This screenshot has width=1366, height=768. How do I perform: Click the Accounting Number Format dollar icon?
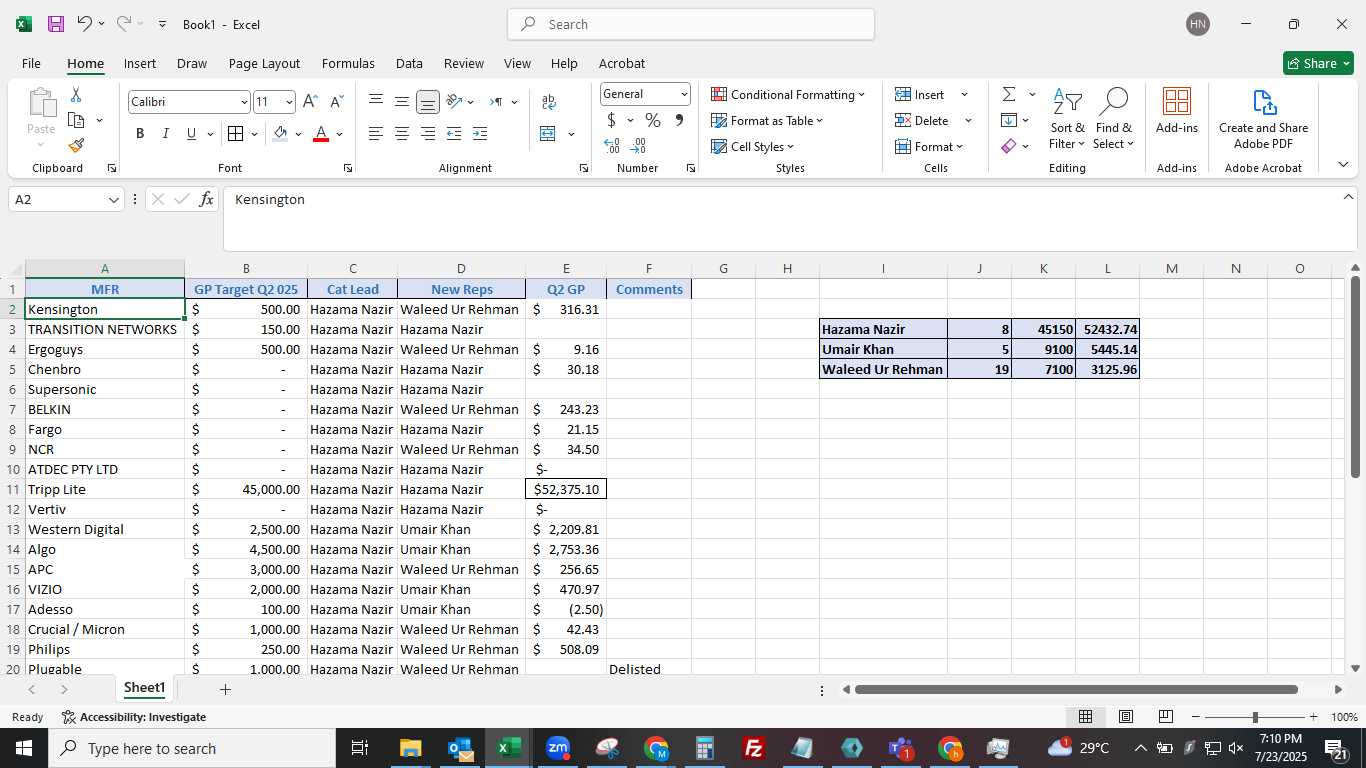[611, 120]
